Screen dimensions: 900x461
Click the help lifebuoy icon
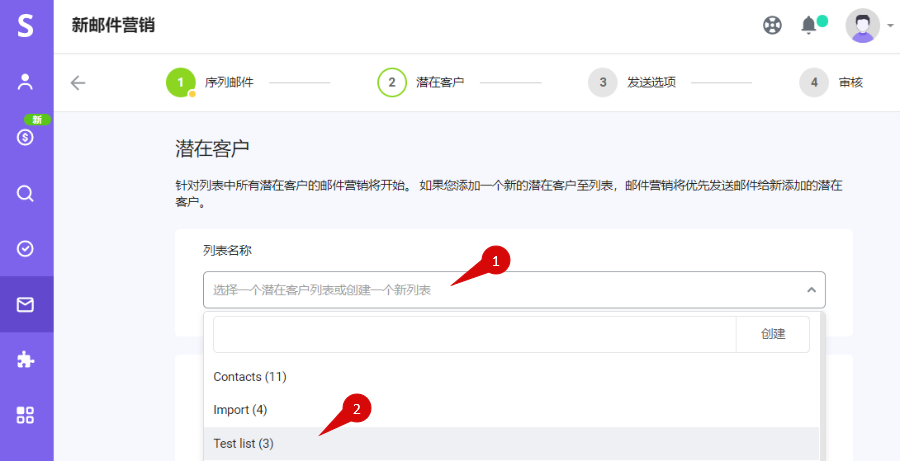tap(772, 25)
